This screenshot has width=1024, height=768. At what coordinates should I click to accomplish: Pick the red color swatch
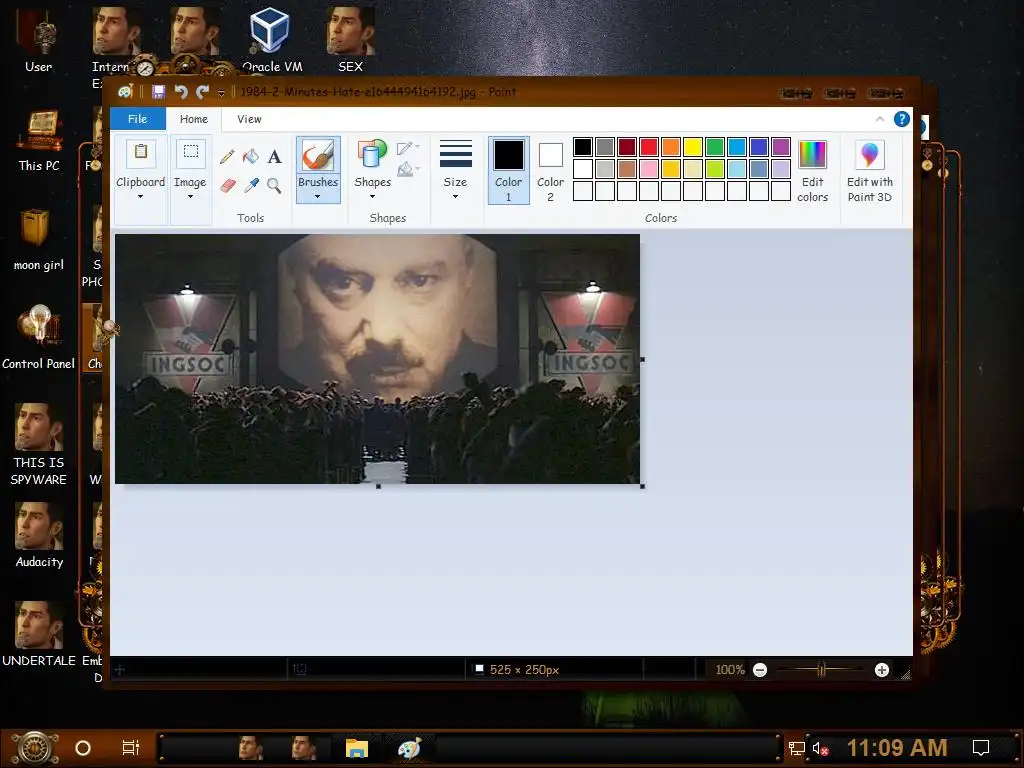(648, 147)
